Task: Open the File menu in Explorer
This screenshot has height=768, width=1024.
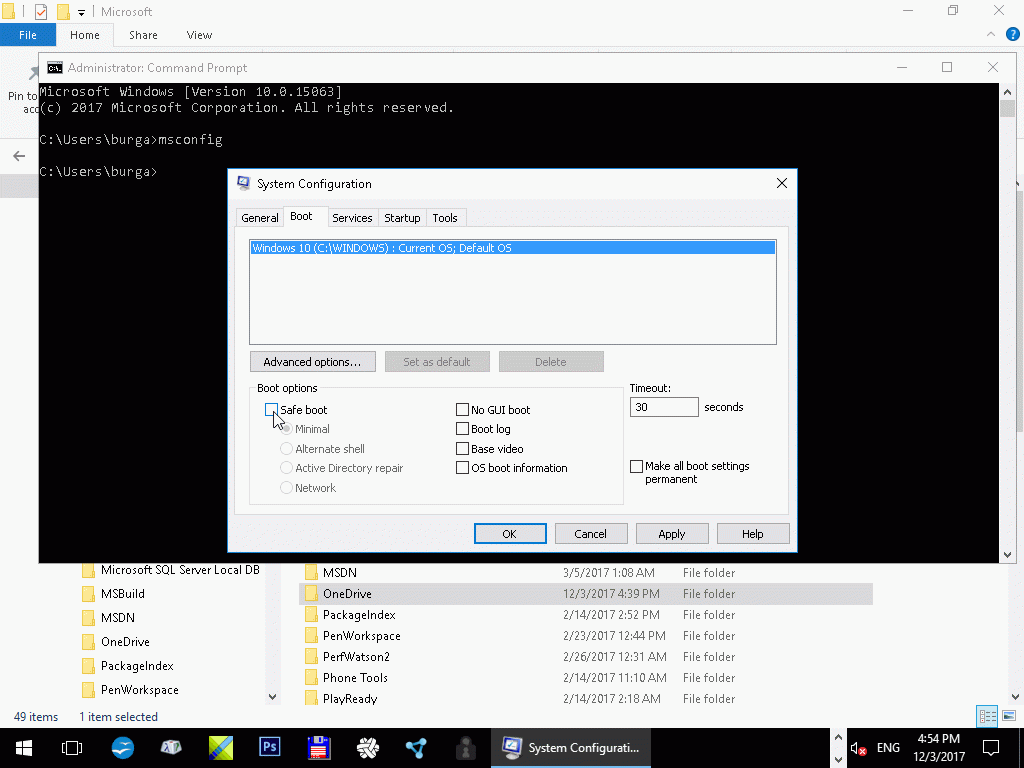Action: [x=27, y=35]
